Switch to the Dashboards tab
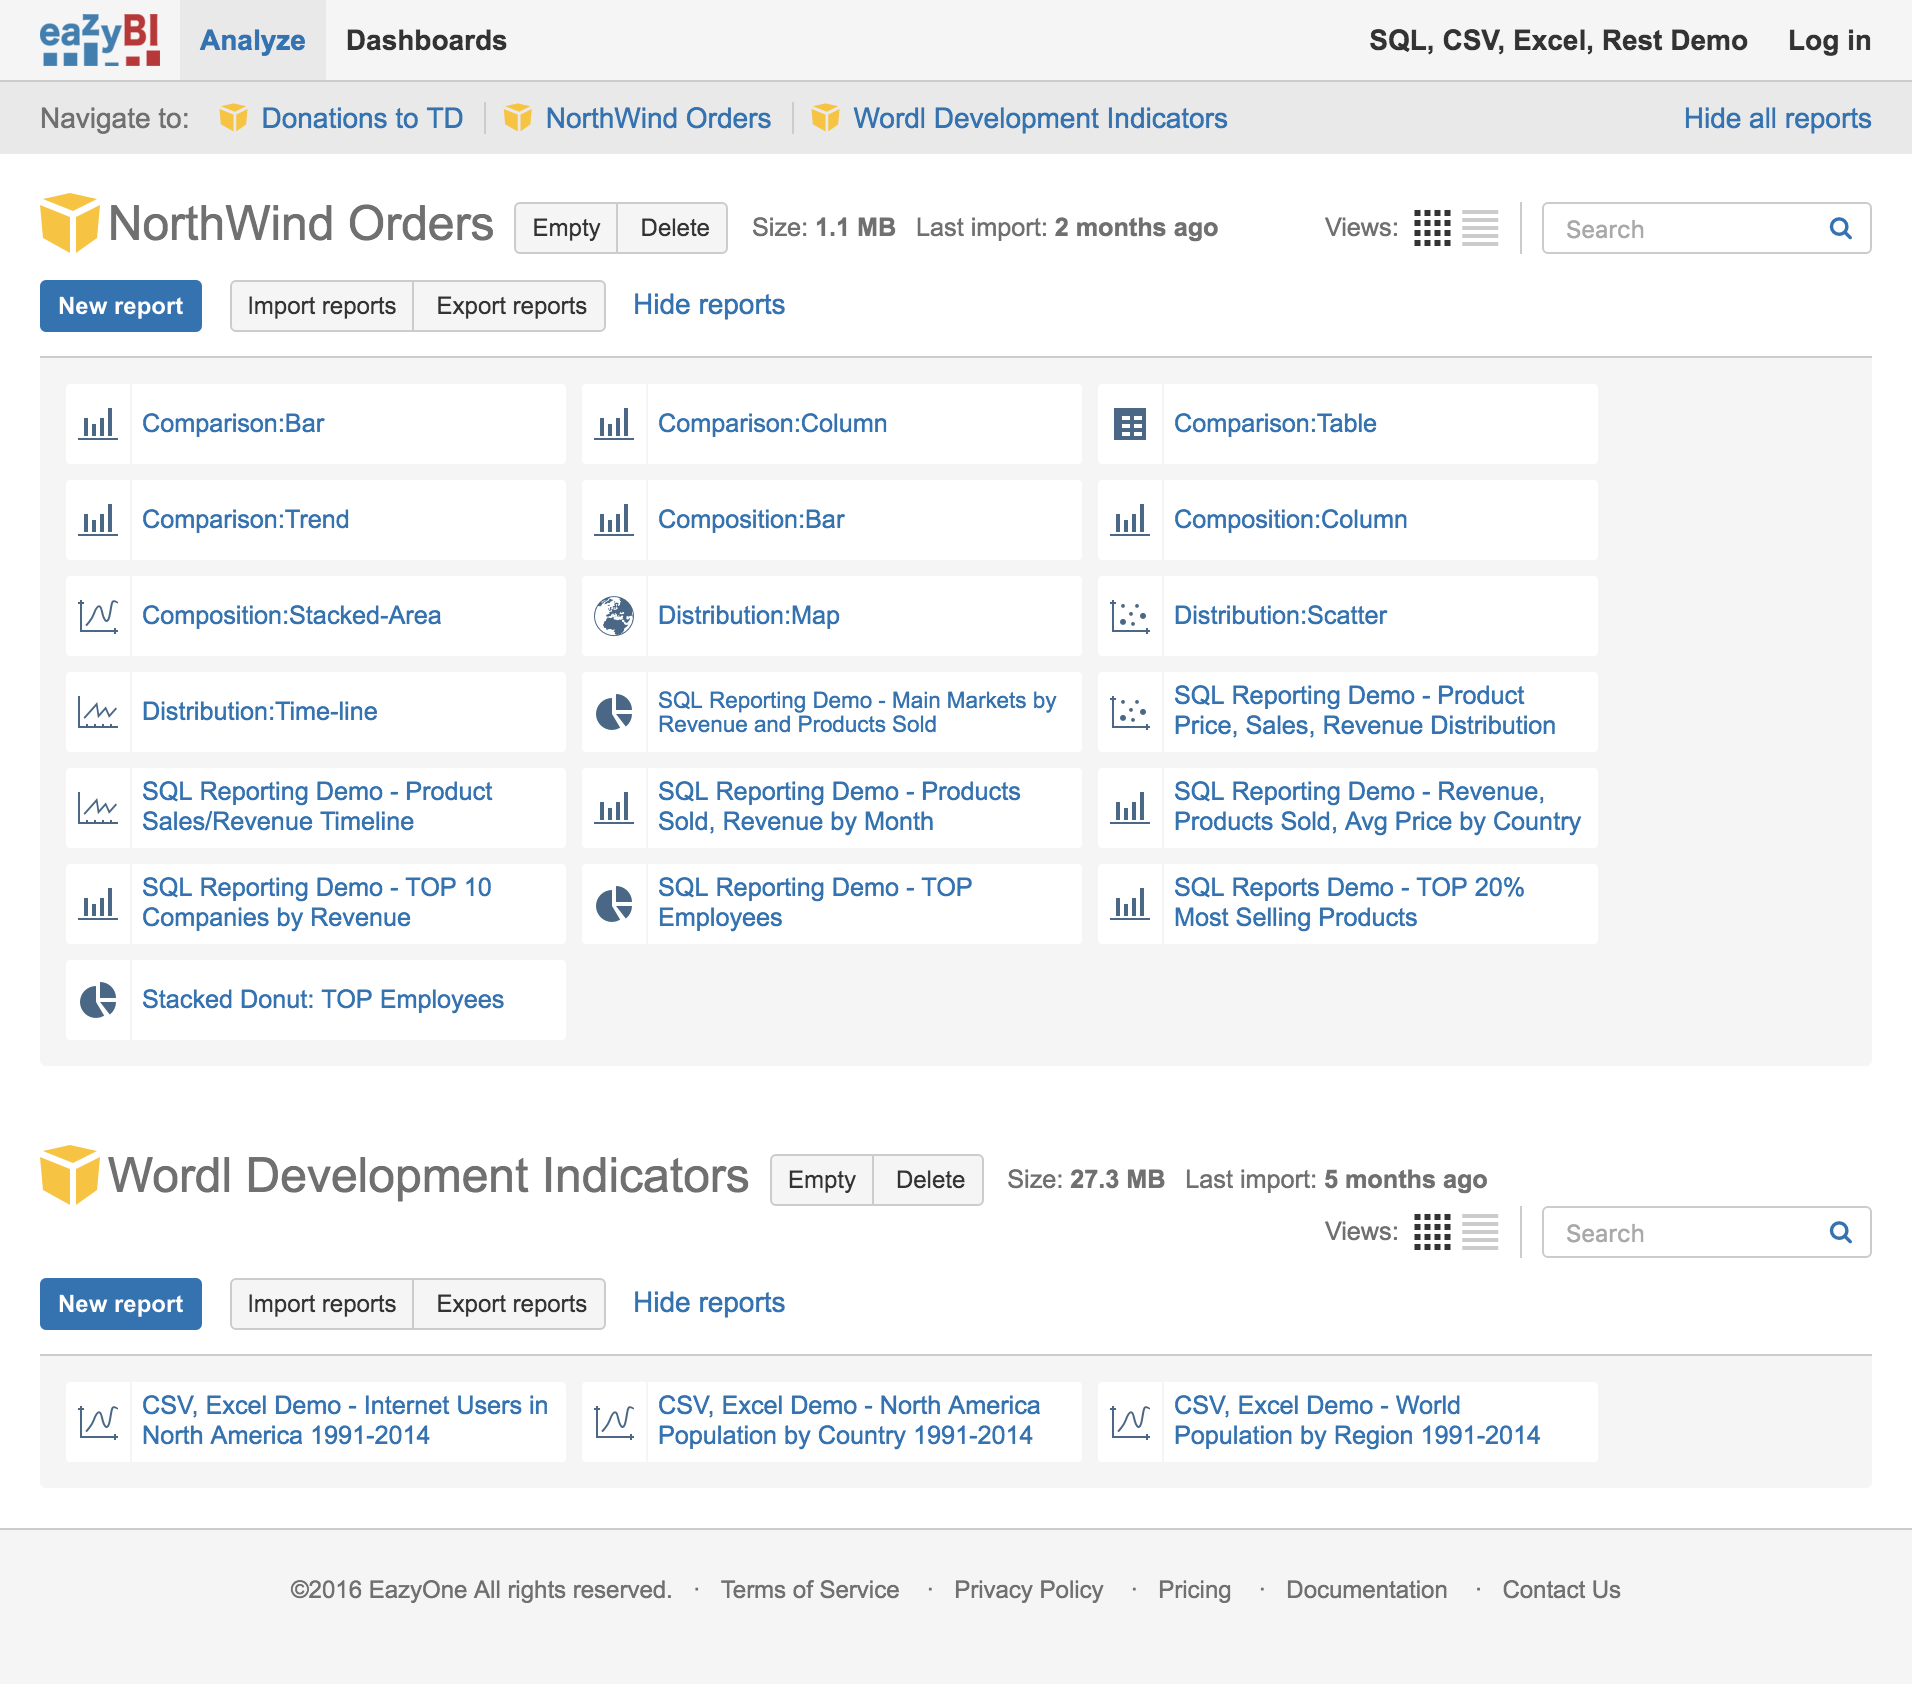This screenshot has height=1684, width=1912. tap(427, 40)
